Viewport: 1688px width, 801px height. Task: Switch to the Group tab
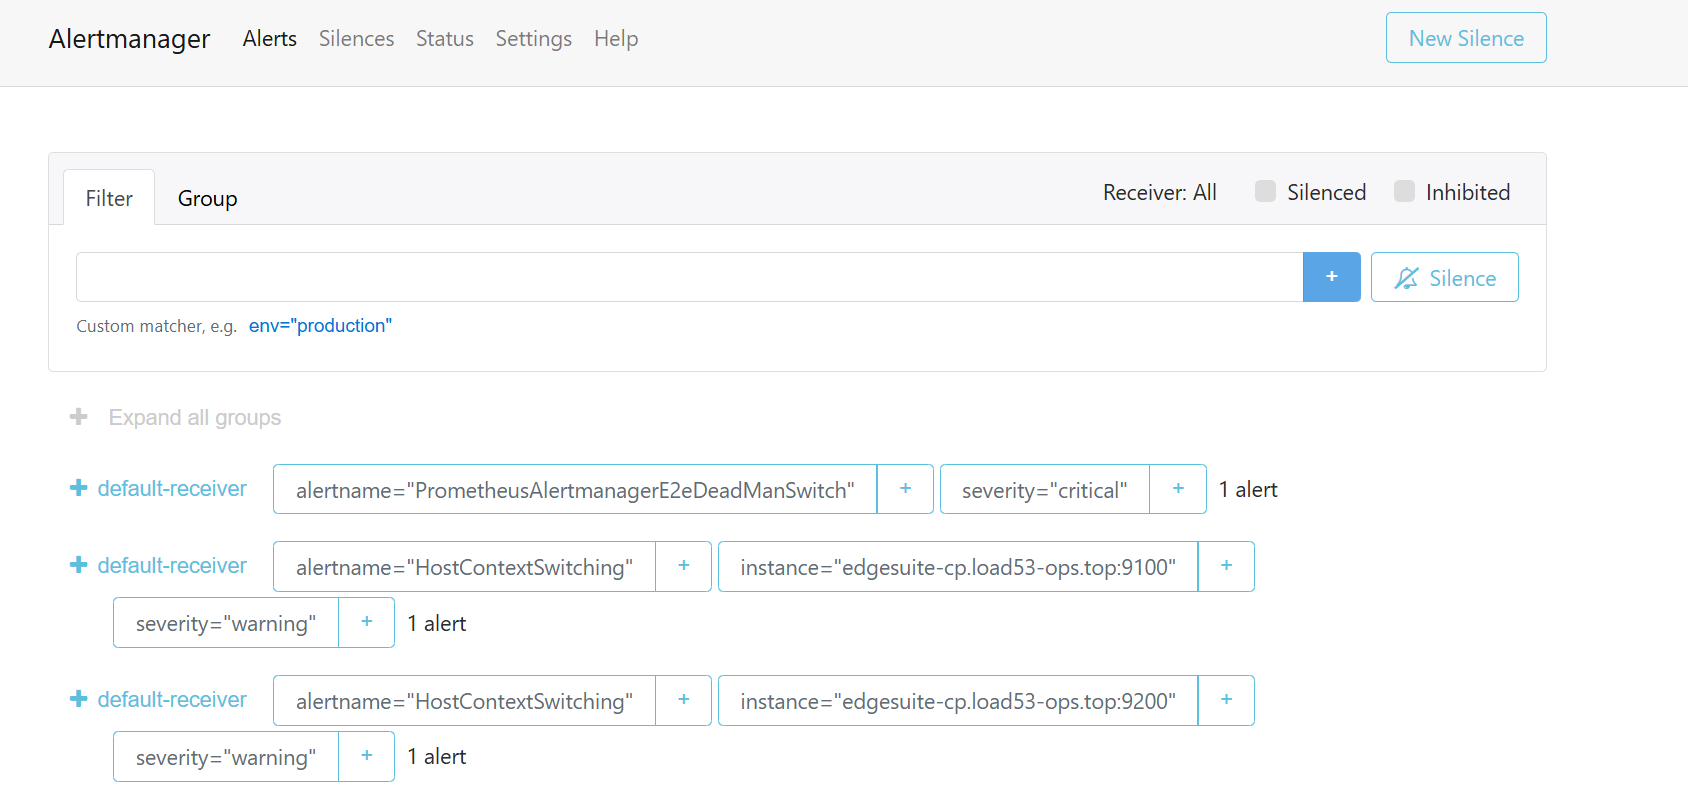click(x=207, y=198)
